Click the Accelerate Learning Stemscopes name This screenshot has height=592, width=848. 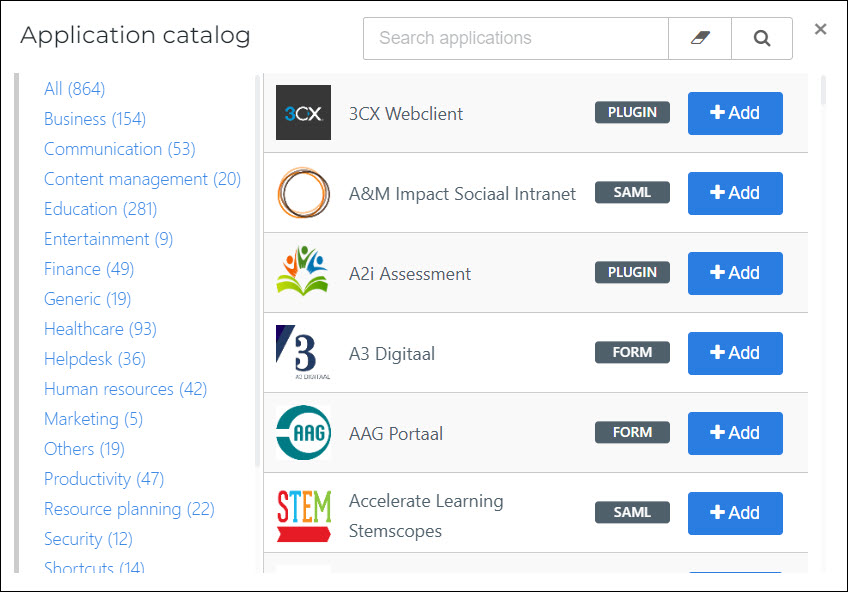[x=426, y=516]
